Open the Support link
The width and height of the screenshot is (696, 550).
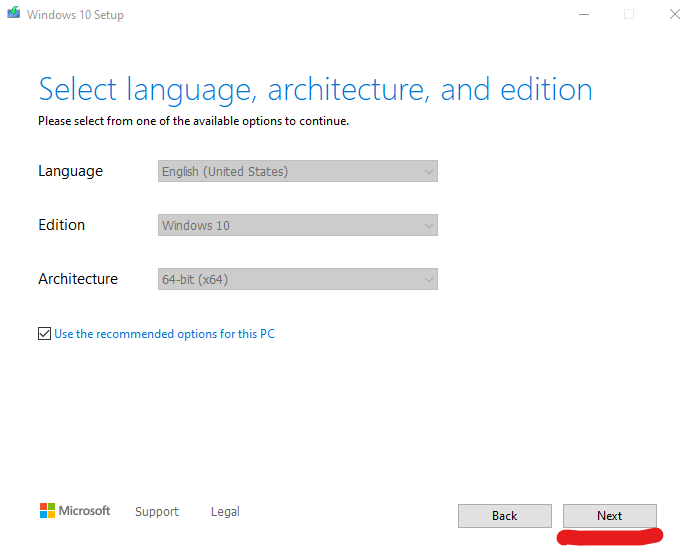click(x=157, y=512)
